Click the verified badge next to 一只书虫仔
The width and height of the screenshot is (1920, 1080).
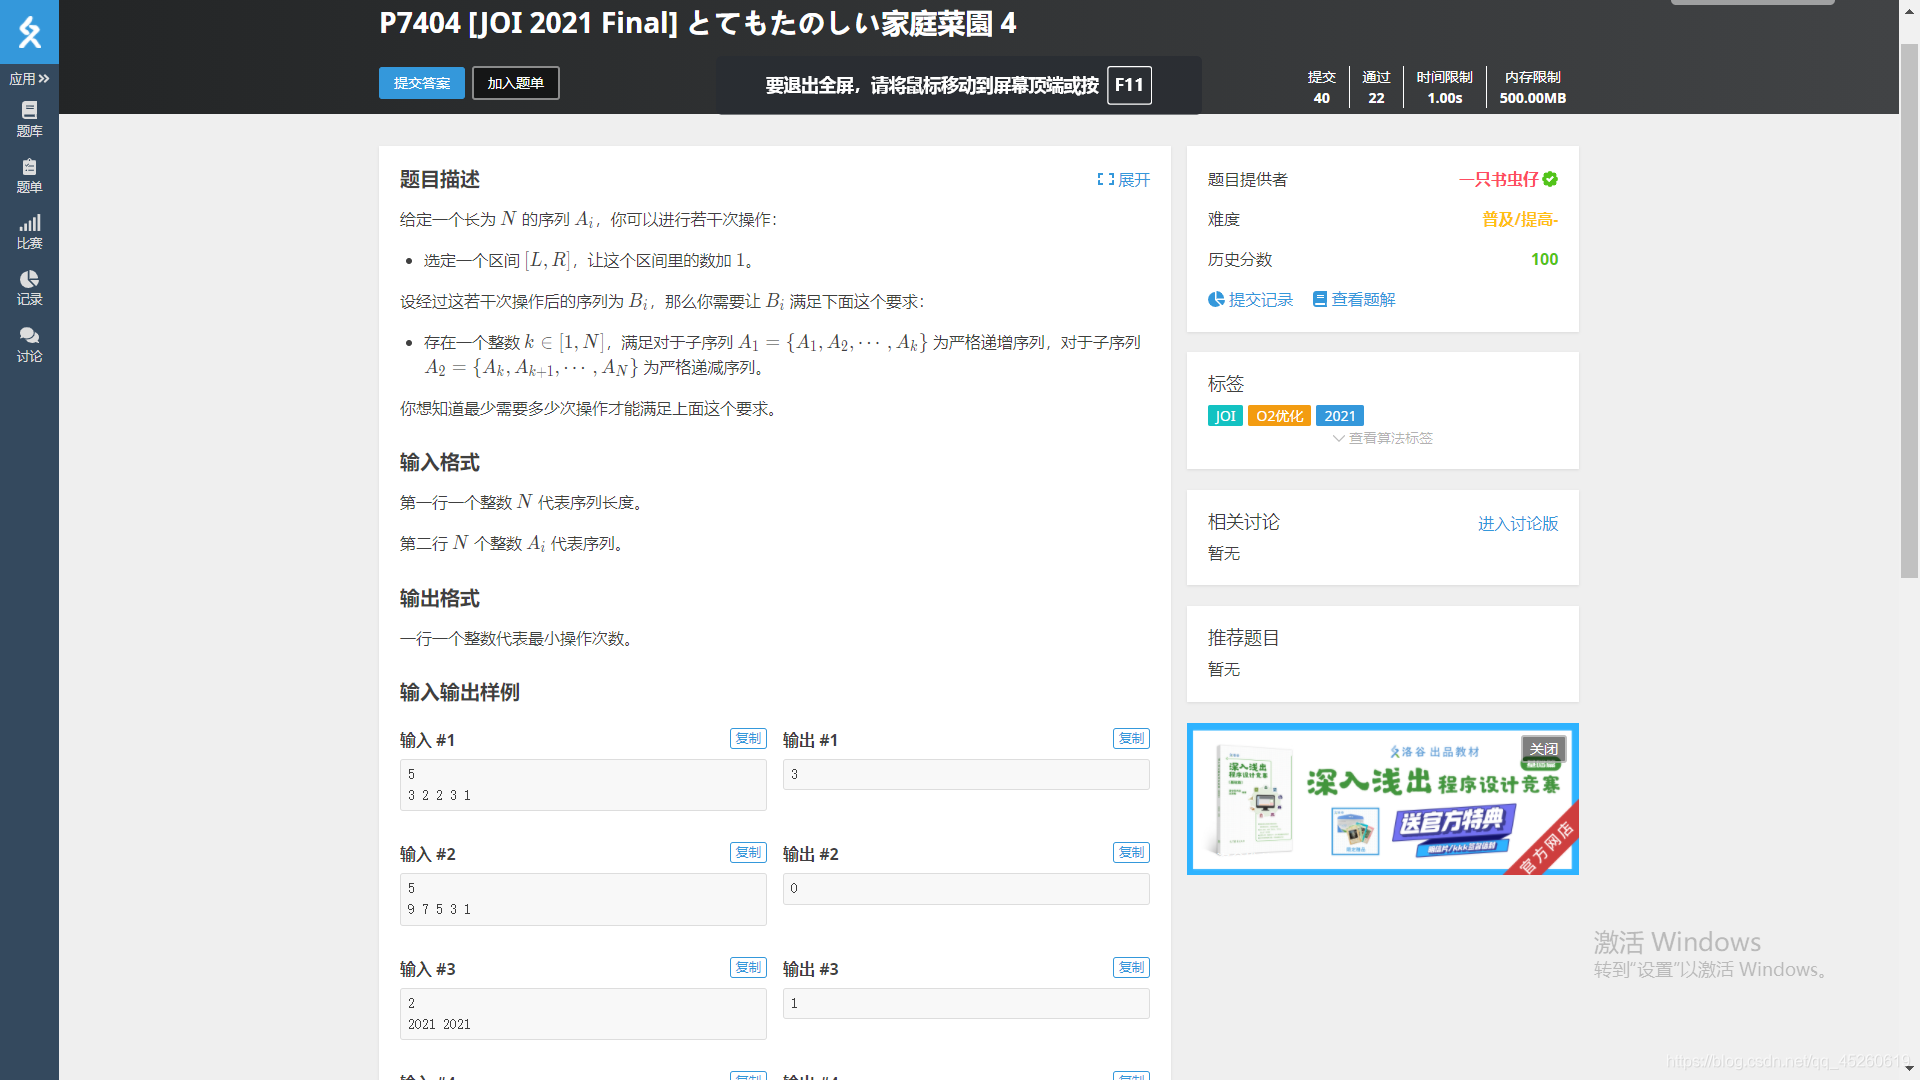(1550, 180)
